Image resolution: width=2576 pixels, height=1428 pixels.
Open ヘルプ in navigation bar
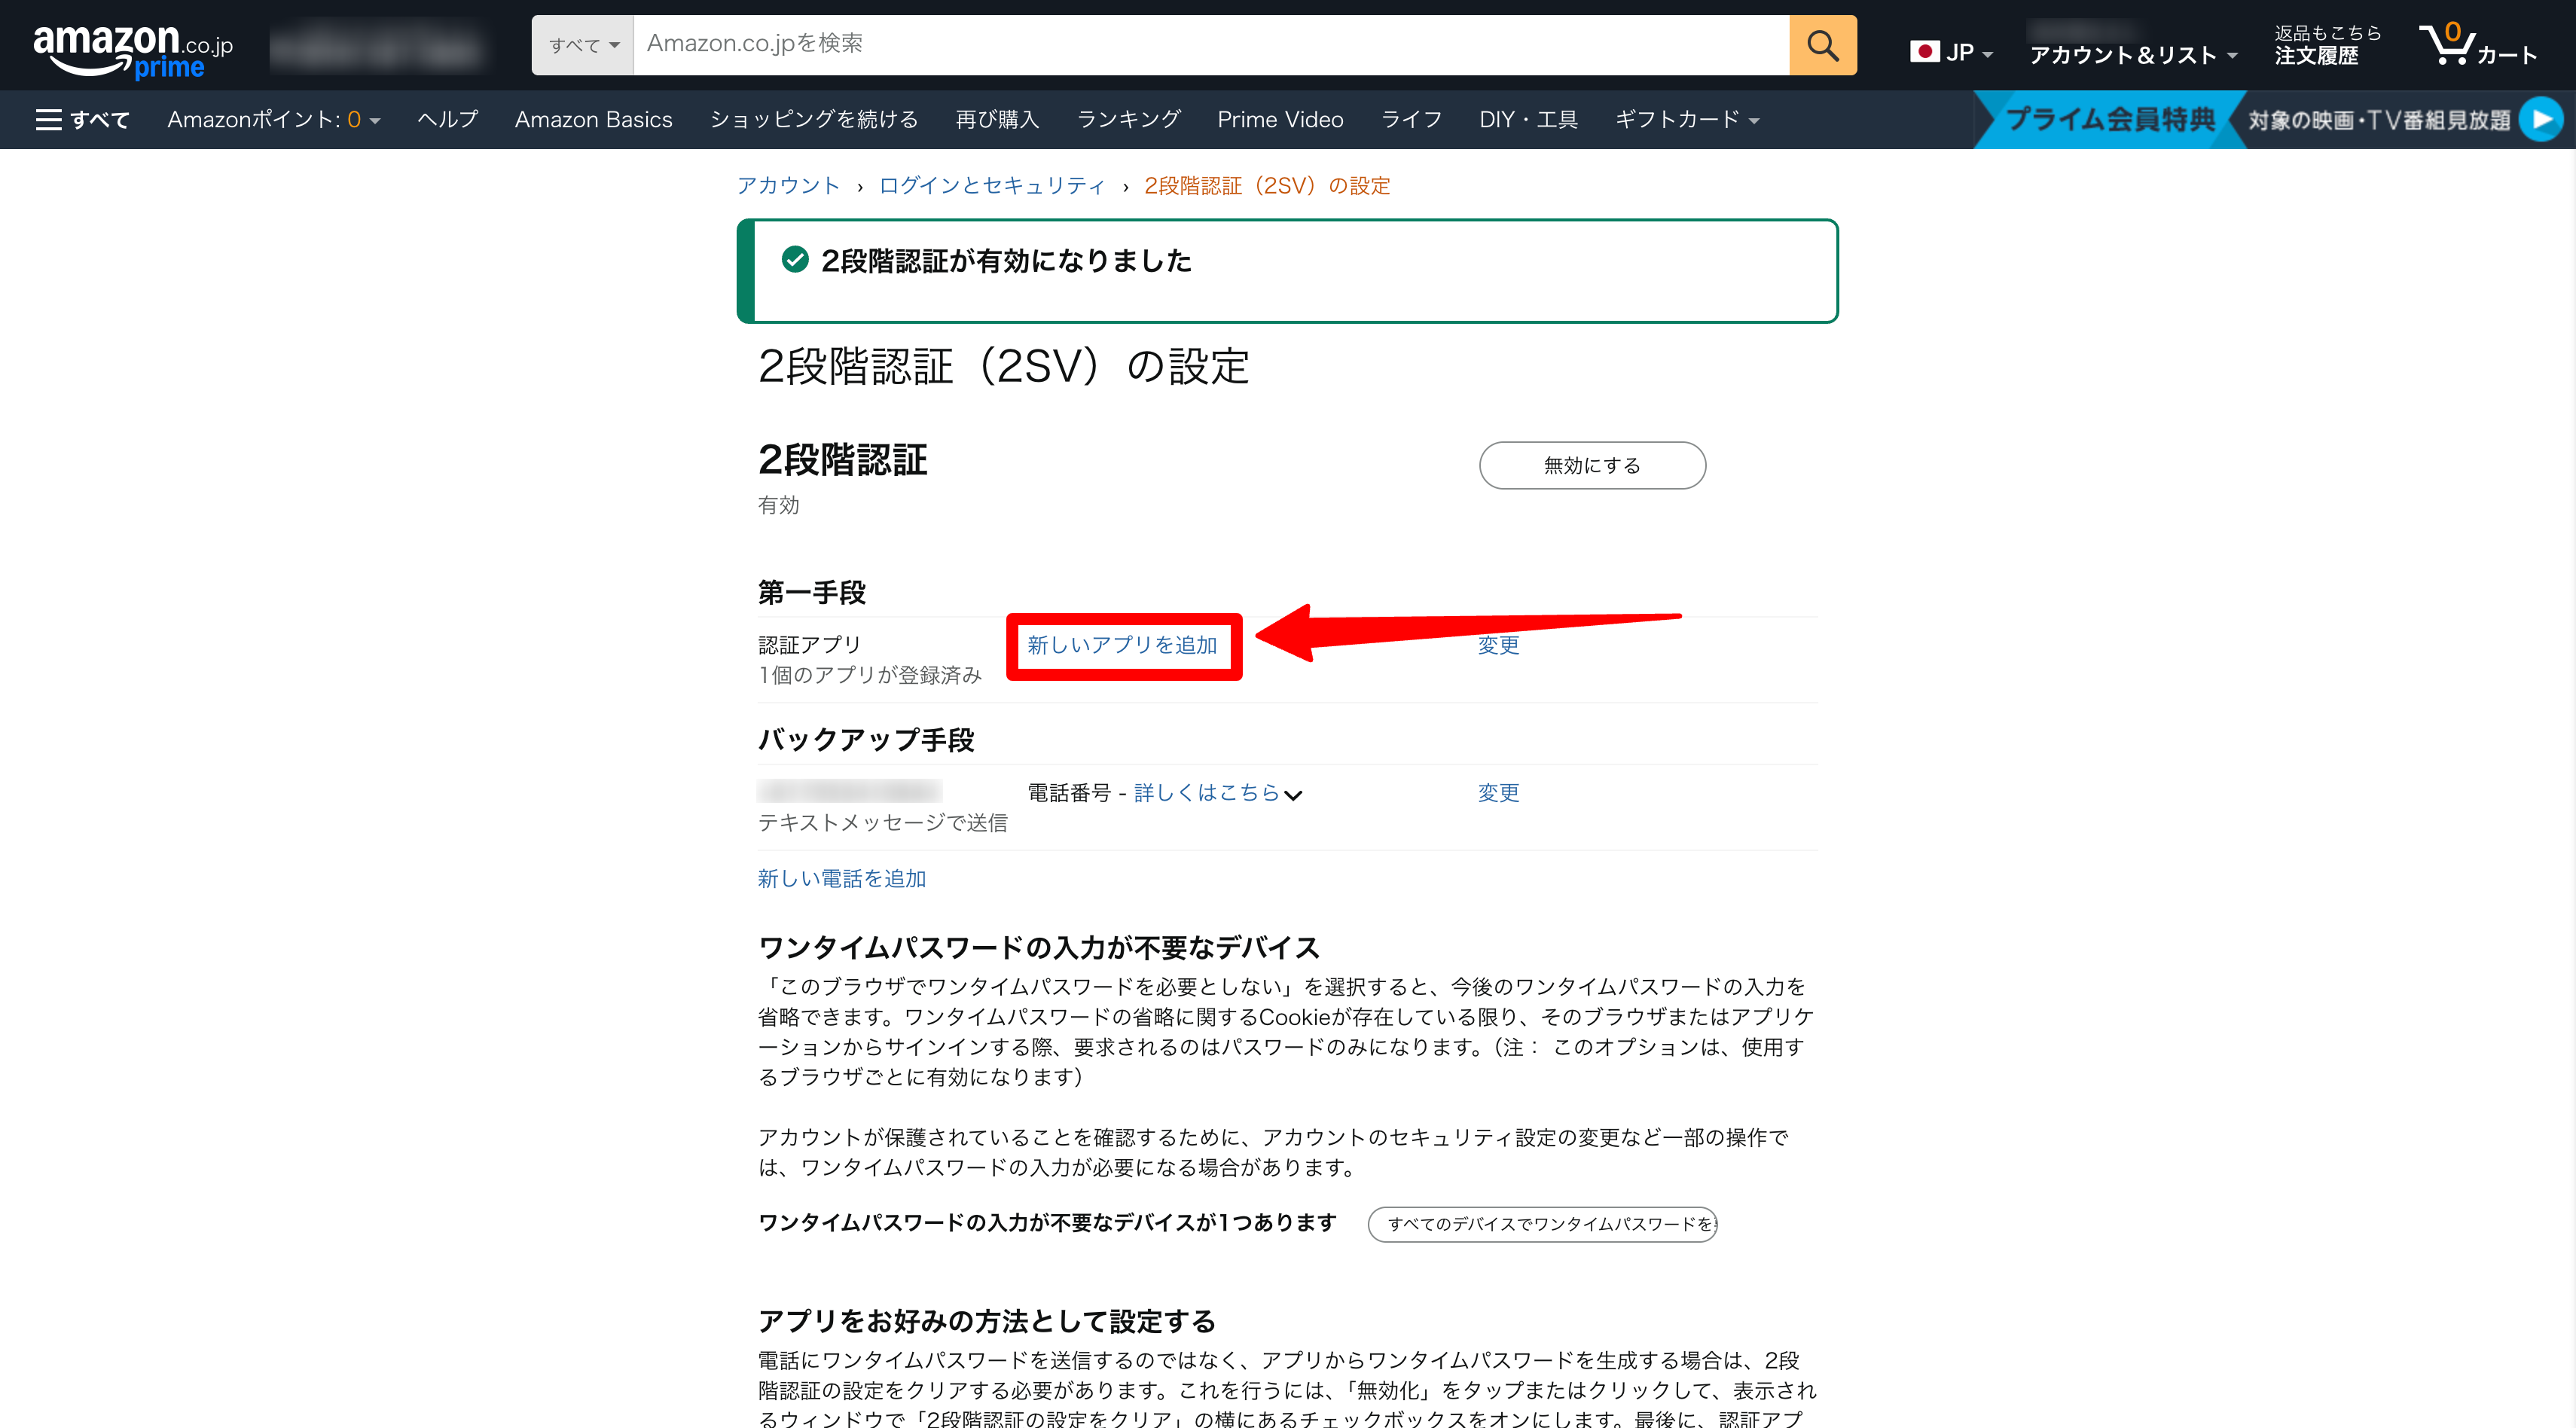click(x=447, y=120)
